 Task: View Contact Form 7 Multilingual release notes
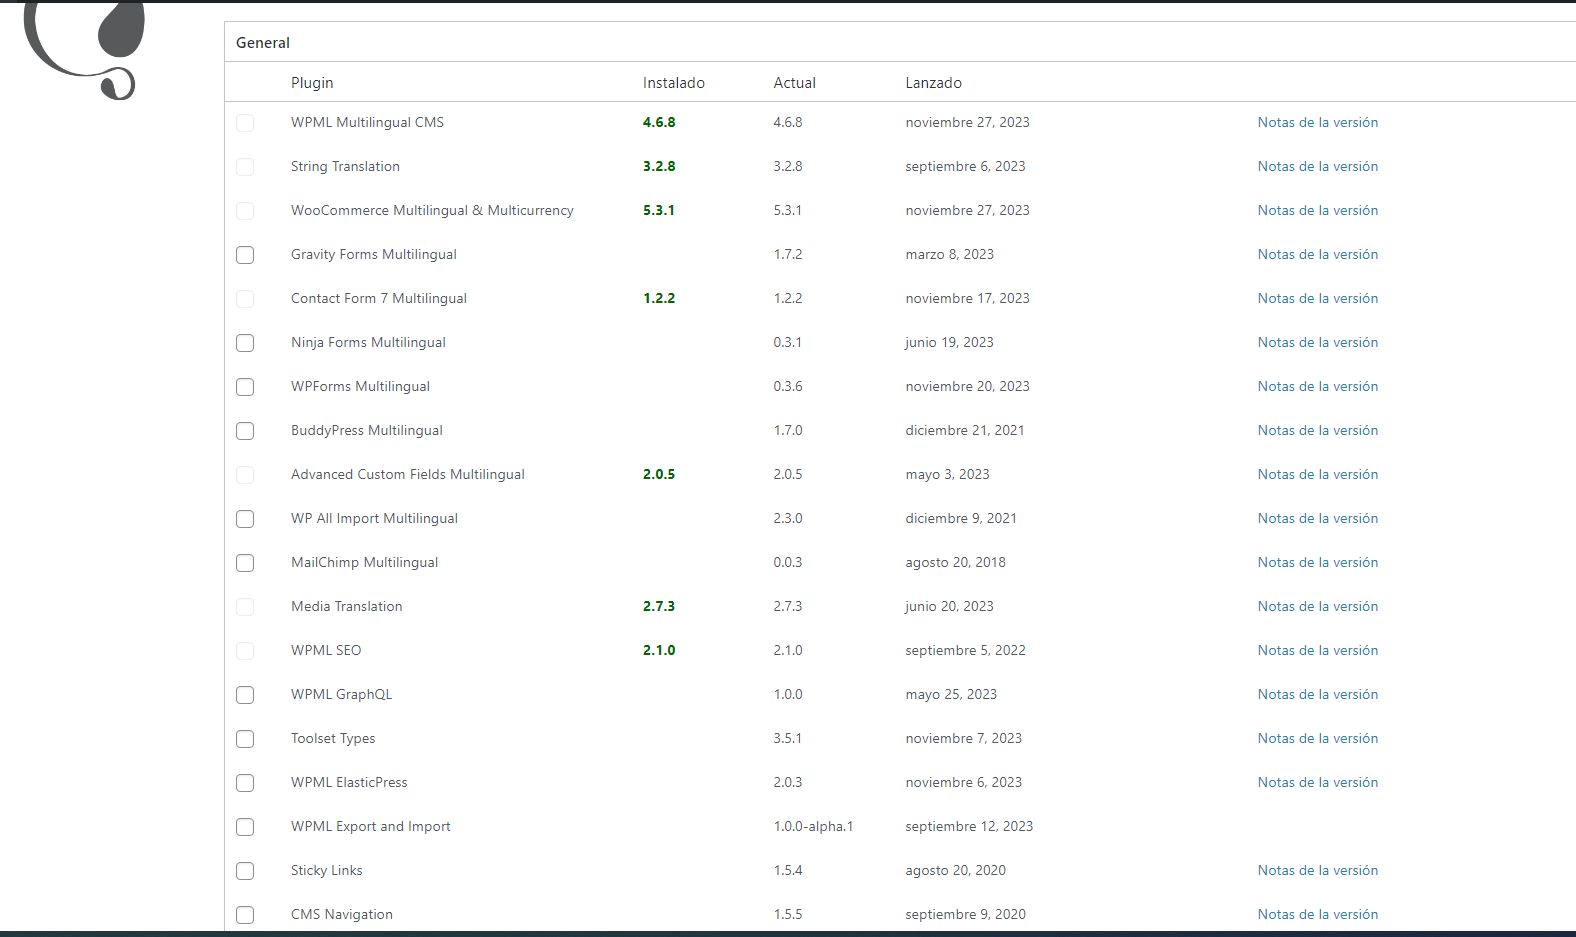(1318, 298)
